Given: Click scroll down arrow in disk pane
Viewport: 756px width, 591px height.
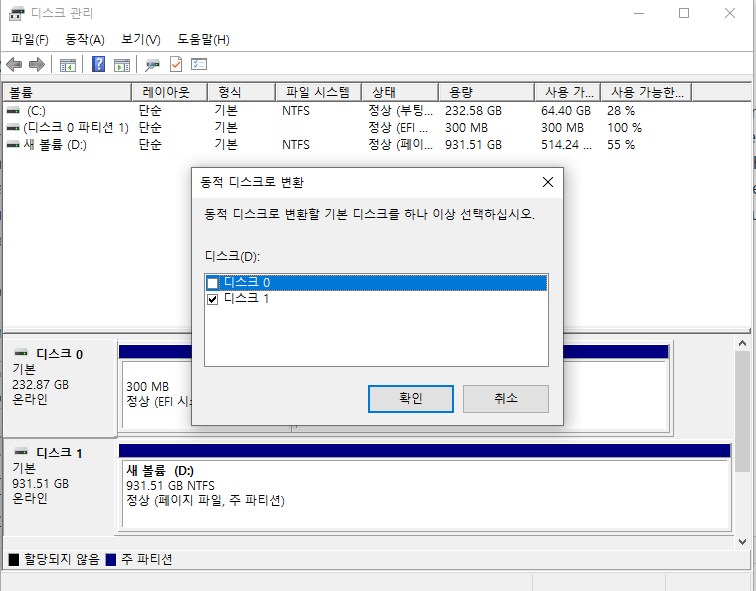Looking at the screenshot, I should (x=742, y=541).
